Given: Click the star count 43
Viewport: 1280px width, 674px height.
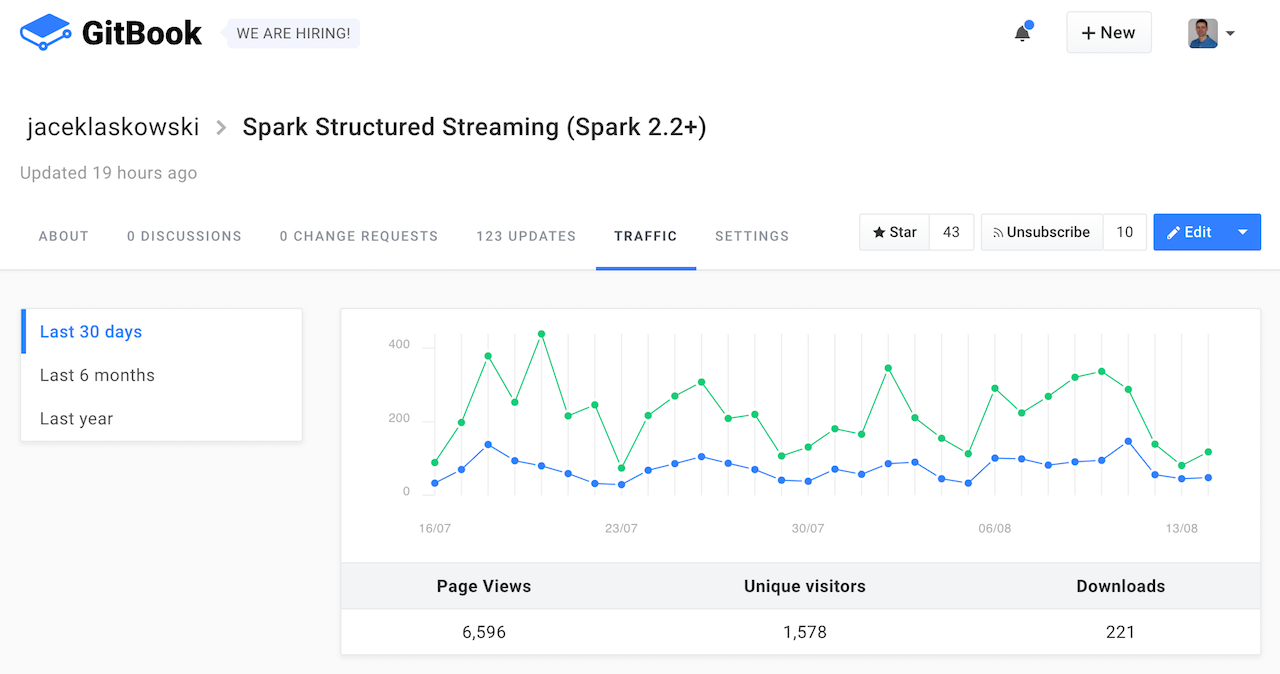Looking at the screenshot, I should pyautogui.click(x=951, y=232).
